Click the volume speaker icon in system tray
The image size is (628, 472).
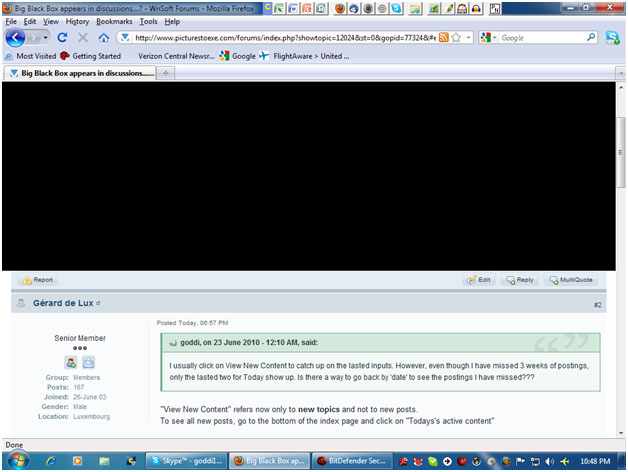coord(549,461)
